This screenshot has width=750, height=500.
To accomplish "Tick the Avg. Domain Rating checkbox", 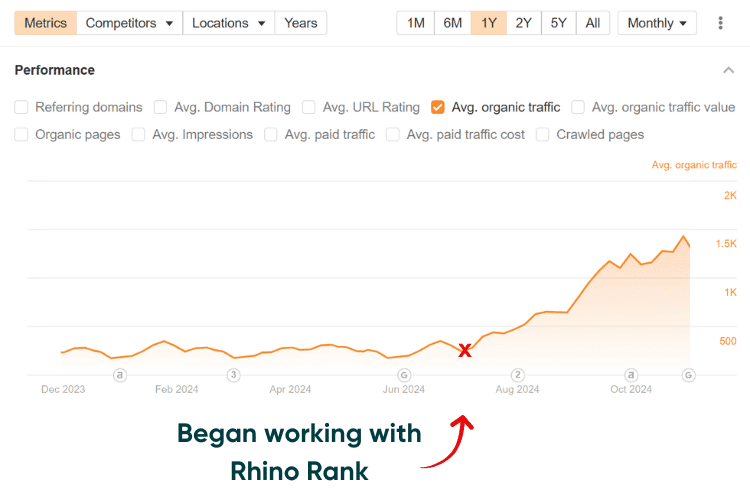I will [161, 107].
